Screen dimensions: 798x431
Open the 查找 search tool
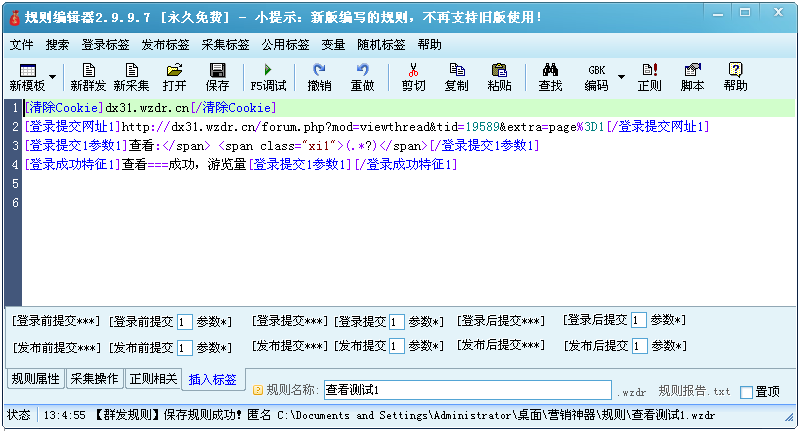click(550, 76)
